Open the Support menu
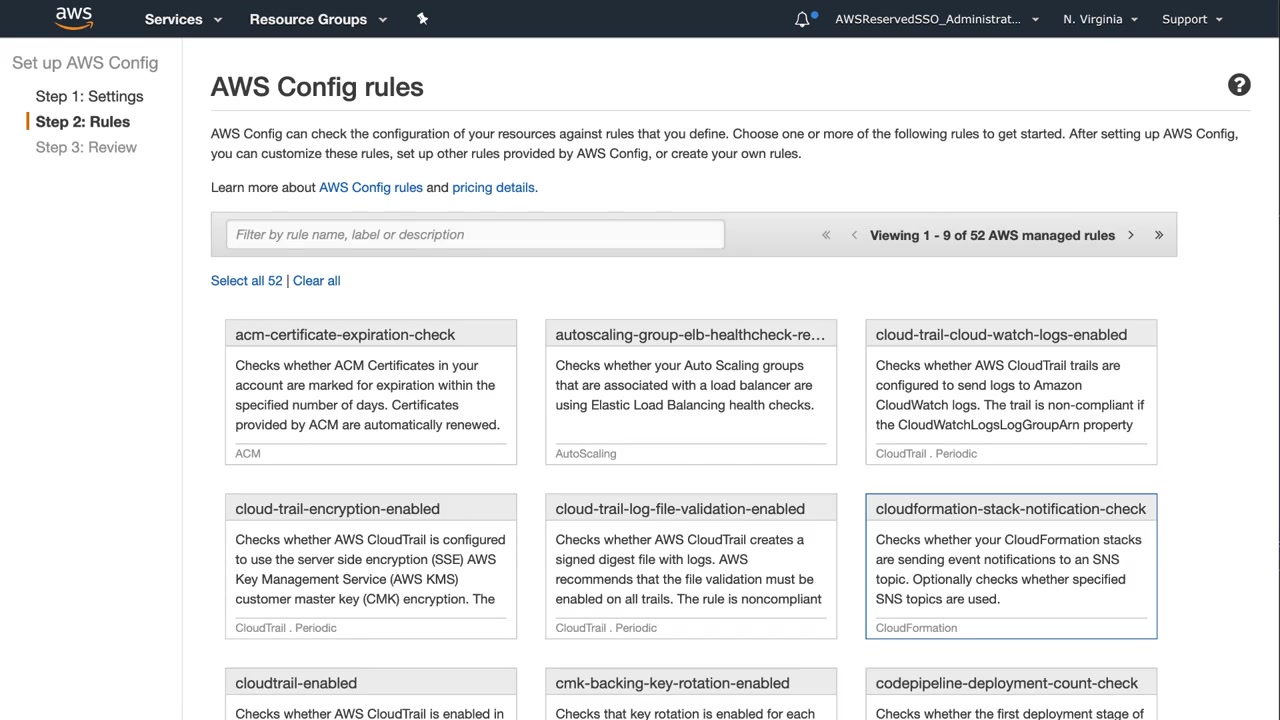This screenshot has width=1280, height=720. (x=1192, y=19)
